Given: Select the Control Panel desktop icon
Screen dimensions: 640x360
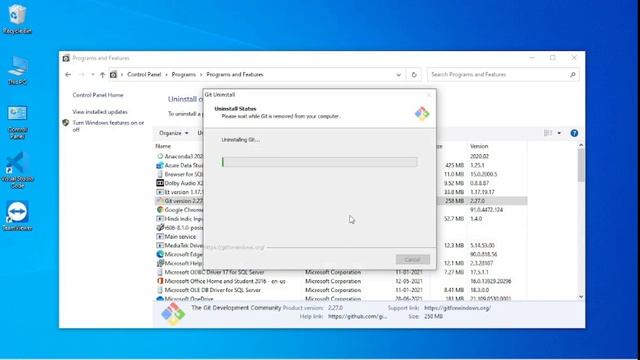Looking at the screenshot, I should (x=17, y=122).
